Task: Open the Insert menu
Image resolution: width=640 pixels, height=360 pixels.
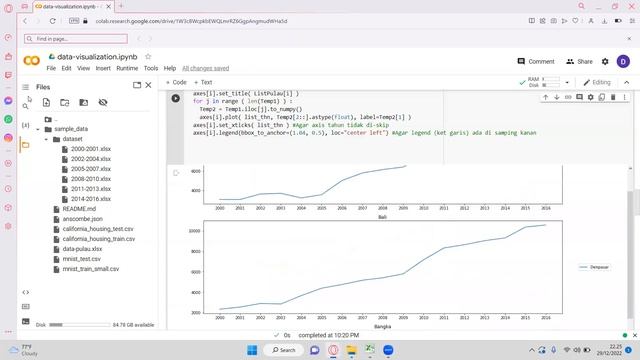Action: (103, 68)
